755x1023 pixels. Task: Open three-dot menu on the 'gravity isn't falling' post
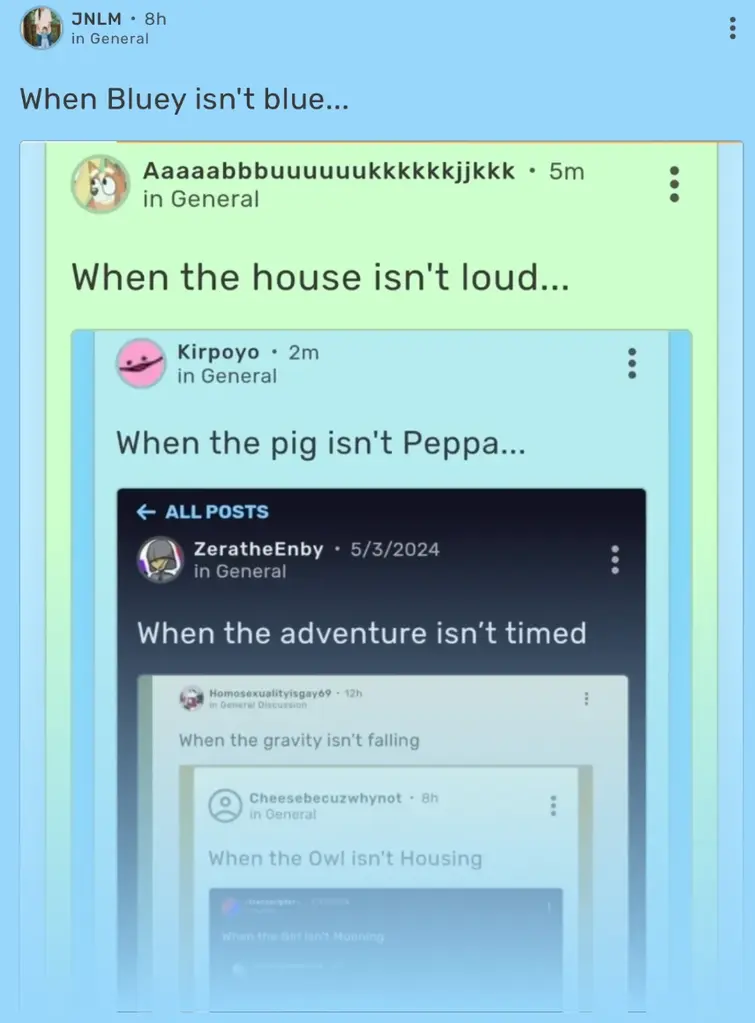pos(587,699)
